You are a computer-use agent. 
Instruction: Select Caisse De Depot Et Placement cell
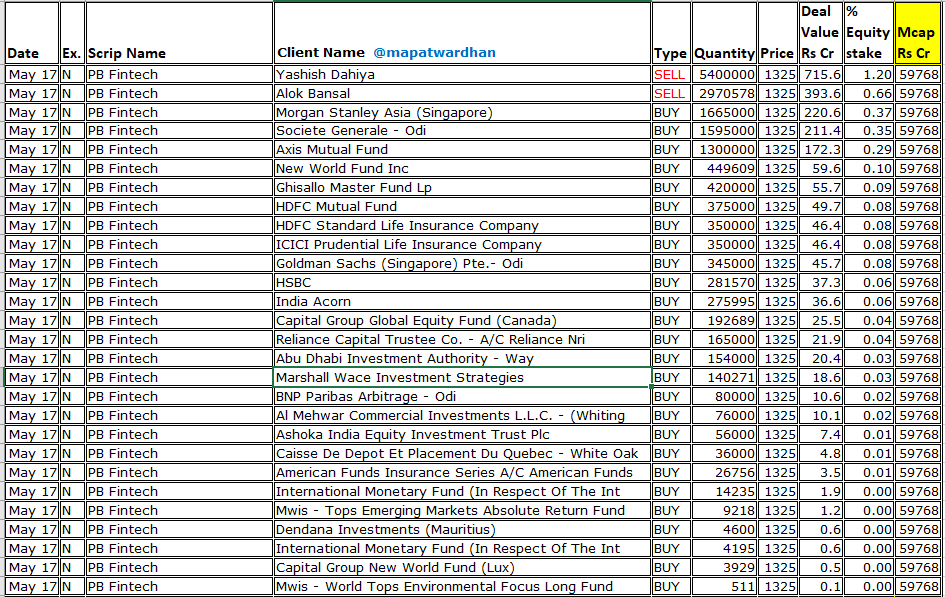pyautogui.click(x=462, y=454)
